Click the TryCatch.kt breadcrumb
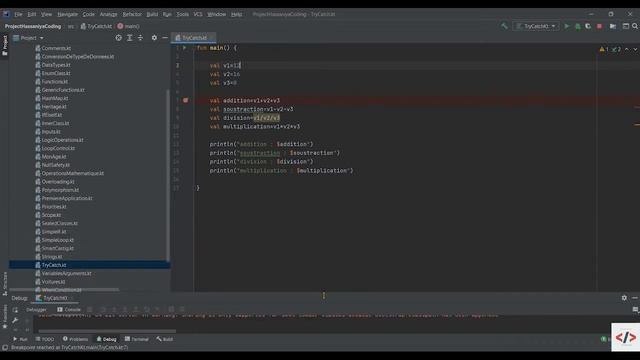Viewport: 640px width, 360px height. pyautogui.click(x=96, y=26)
